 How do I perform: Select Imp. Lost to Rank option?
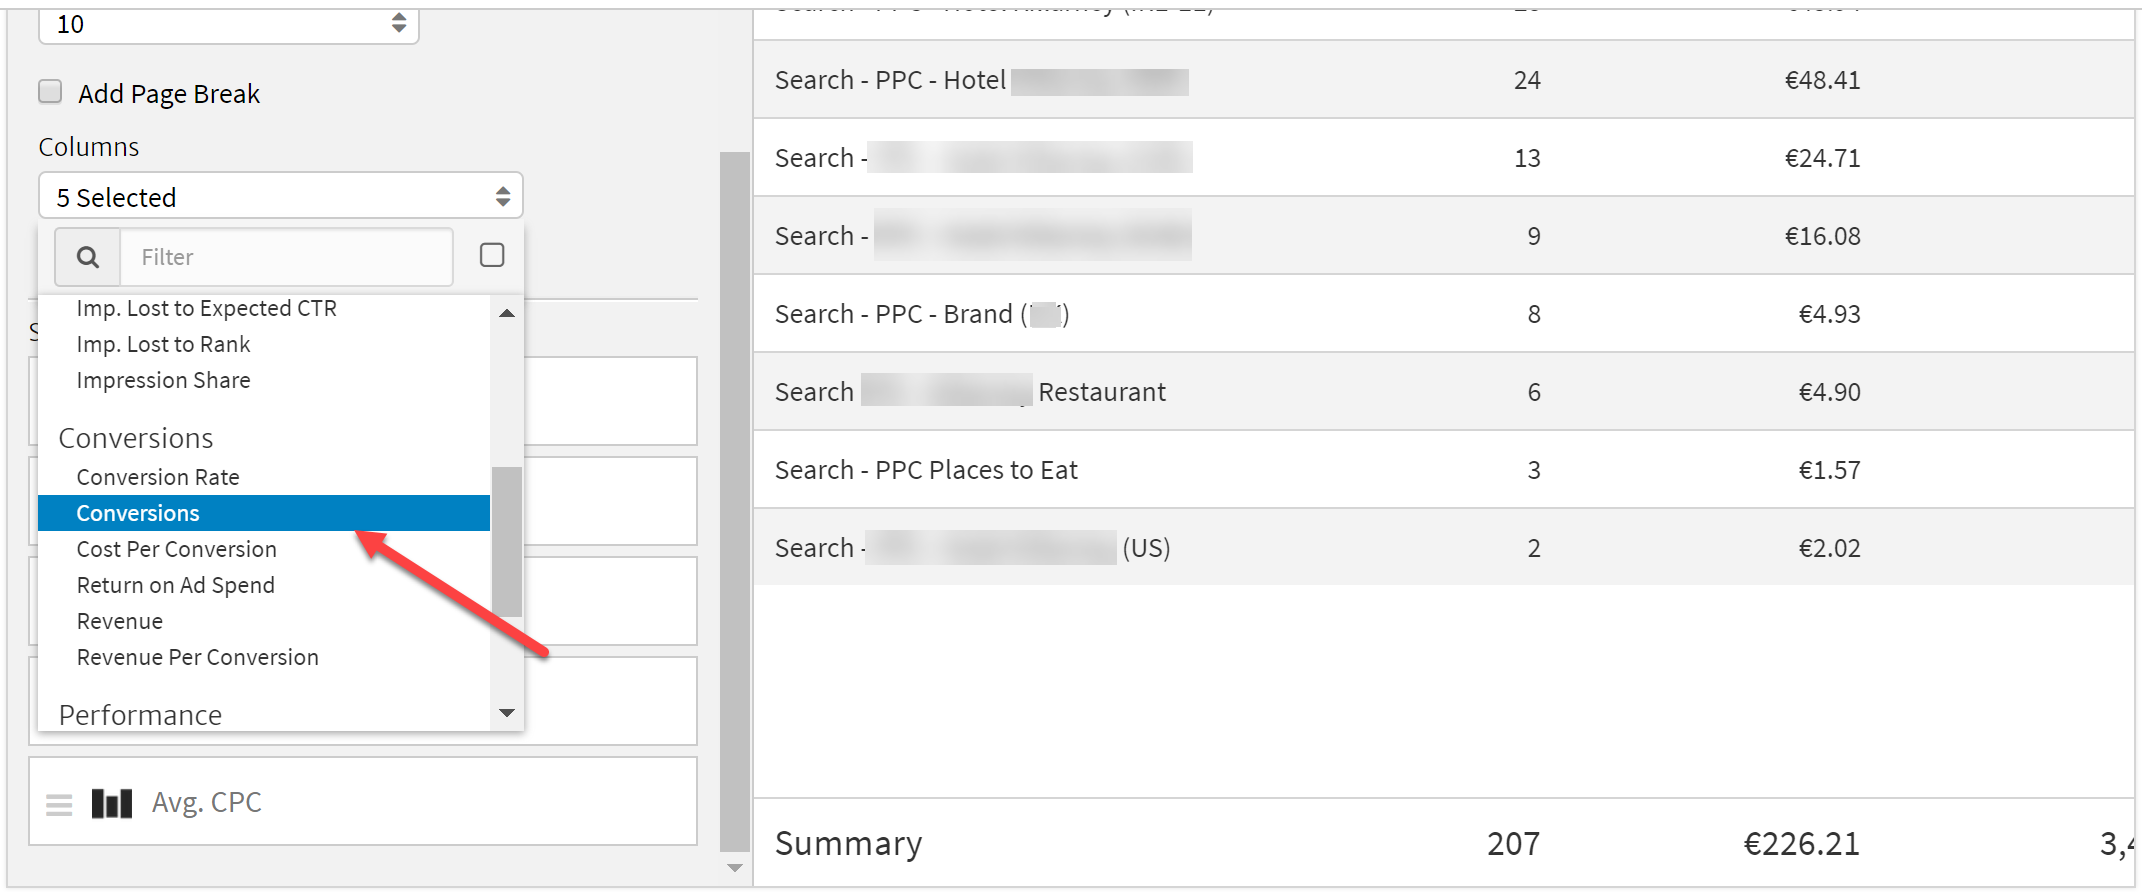click(163, 344)
